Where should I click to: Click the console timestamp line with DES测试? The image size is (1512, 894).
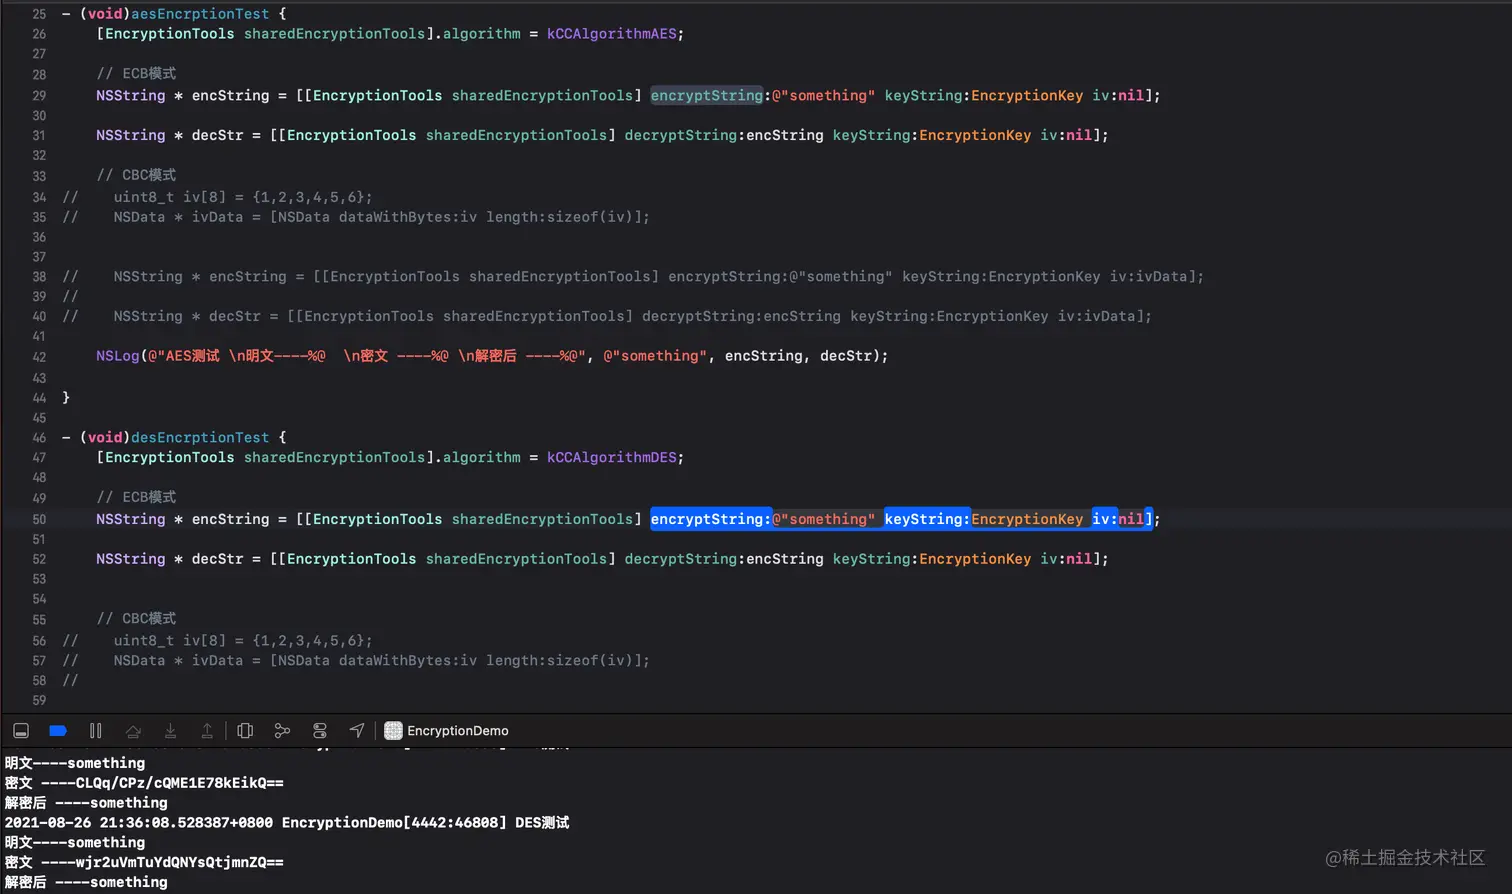287,823
